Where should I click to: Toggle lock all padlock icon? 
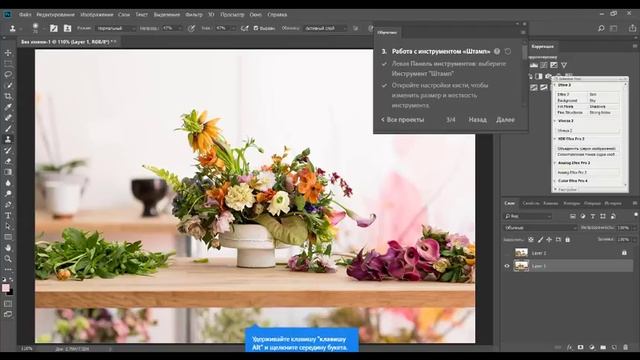coord(567,240)
